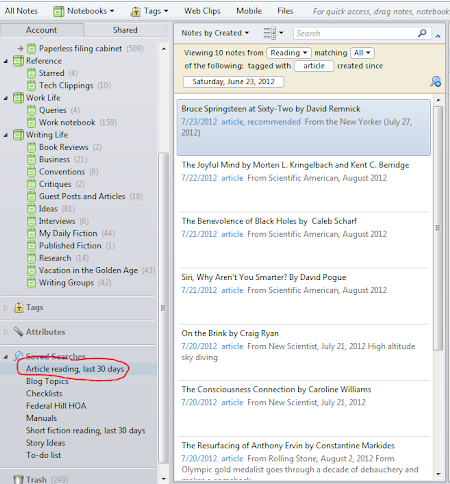The height and width of the screenshot is (484, 450).
Task: Click the Interviews notebook icon
Action: (31, 221)
